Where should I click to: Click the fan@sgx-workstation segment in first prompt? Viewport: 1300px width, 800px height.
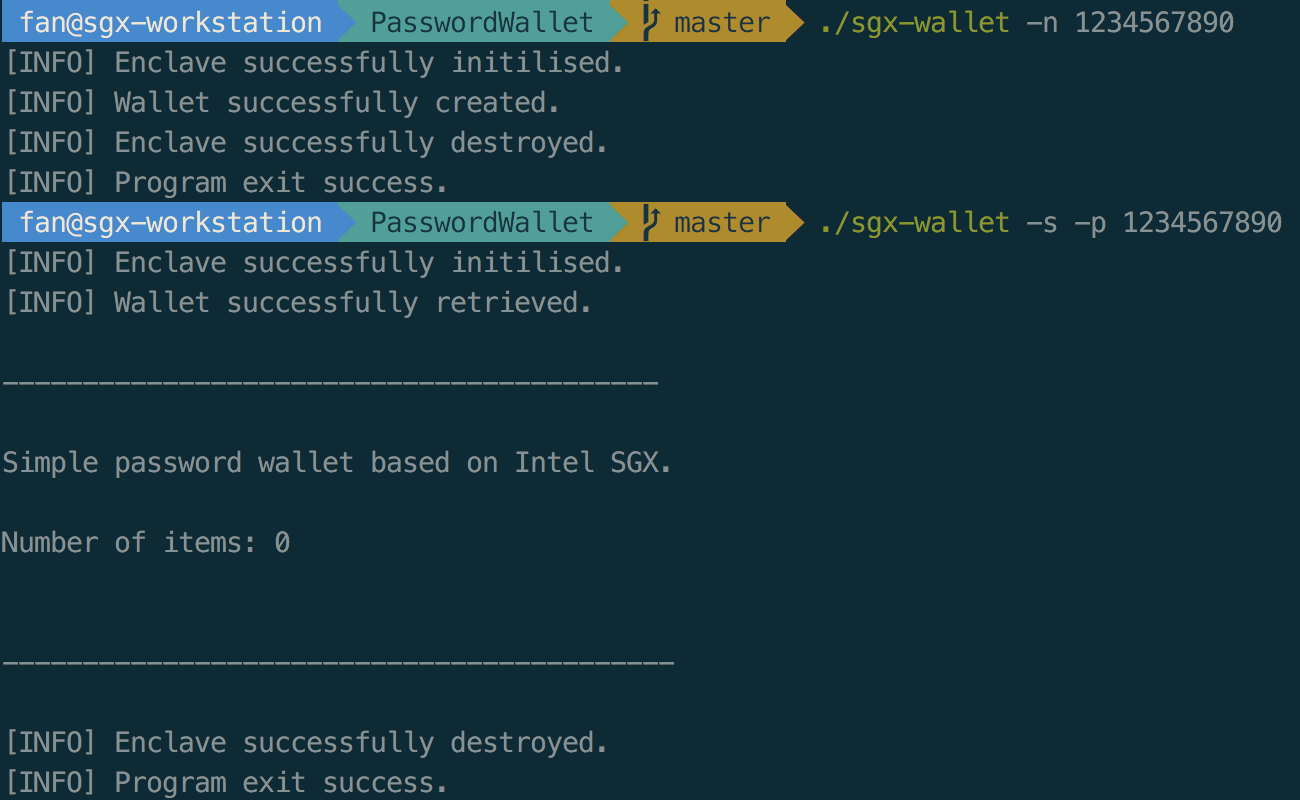pyautogui.click(x=171, y=22)
